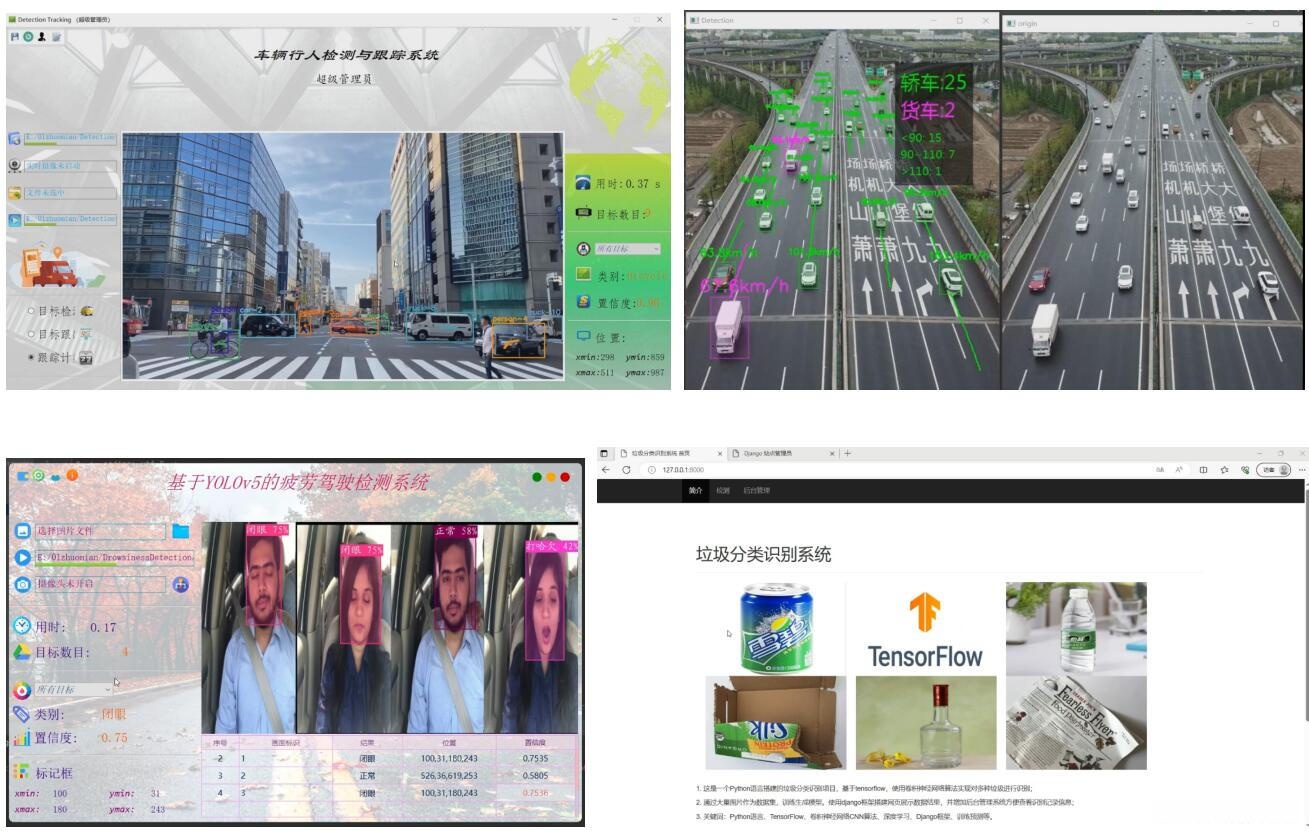Click the tab actions icon left of browser tabs
This screenshot has width=1309, height=831.
(x=605, y=453)
